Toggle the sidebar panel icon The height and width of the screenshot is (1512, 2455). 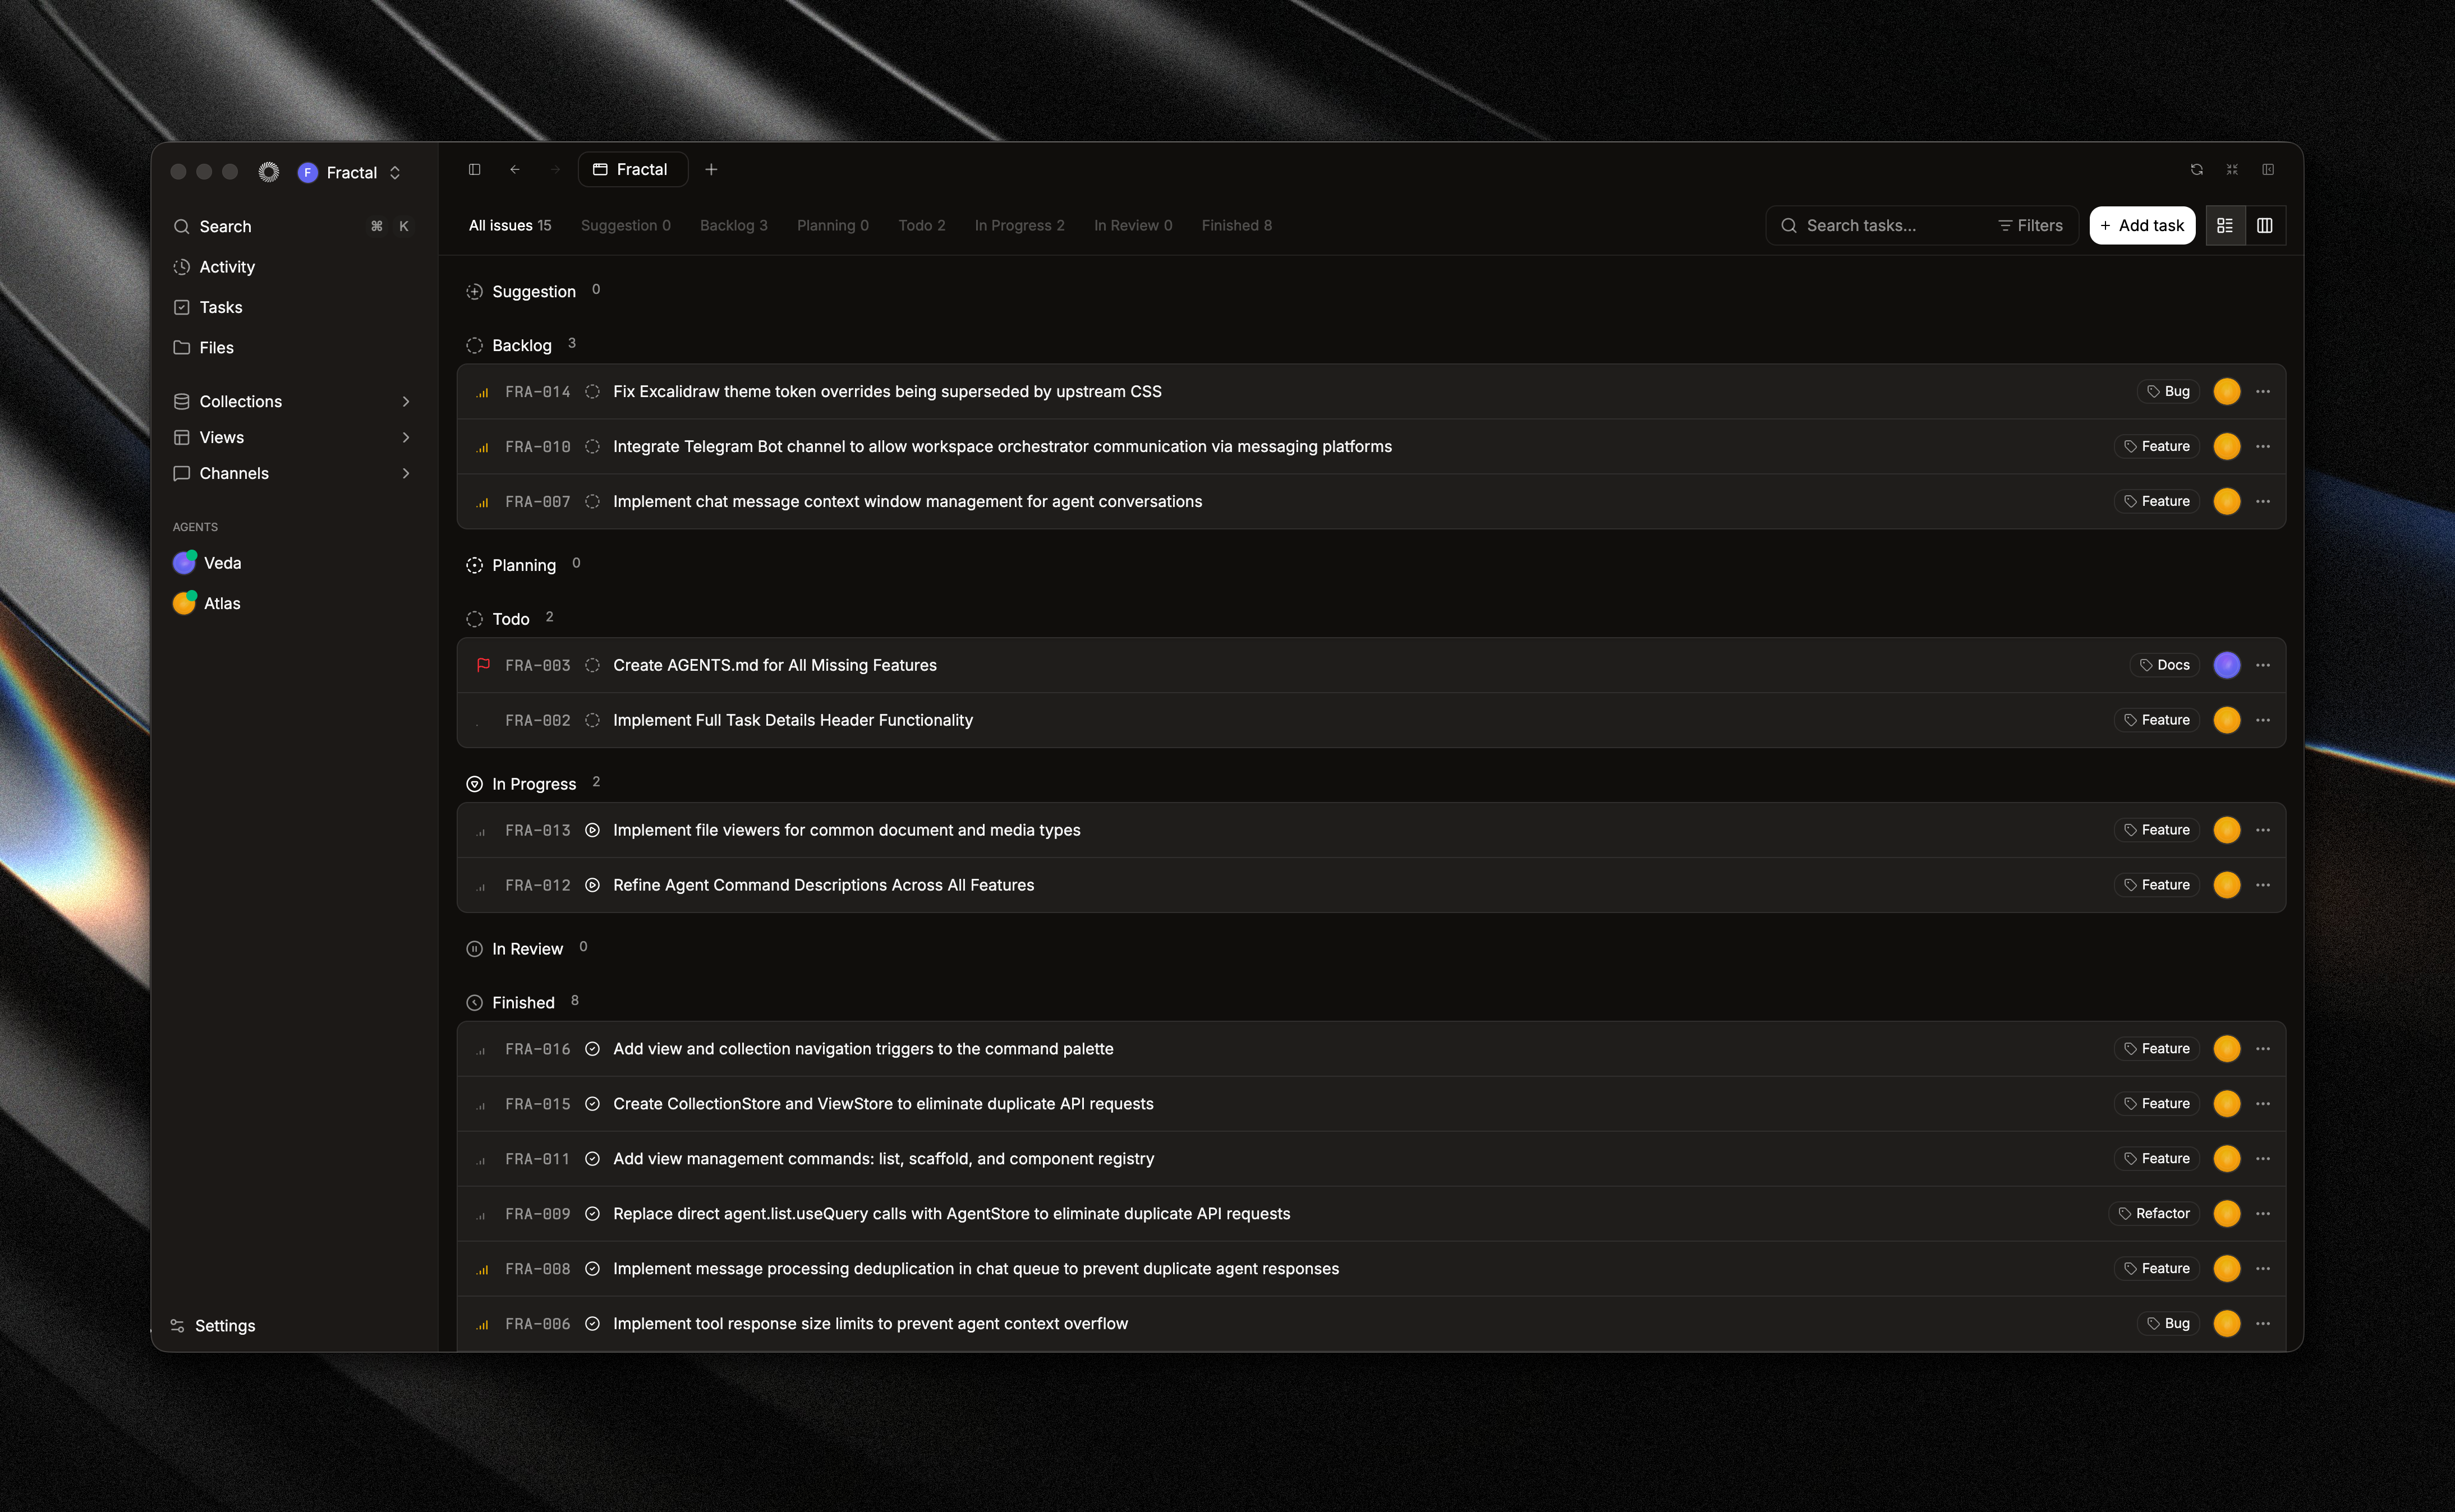pos(474,170)
